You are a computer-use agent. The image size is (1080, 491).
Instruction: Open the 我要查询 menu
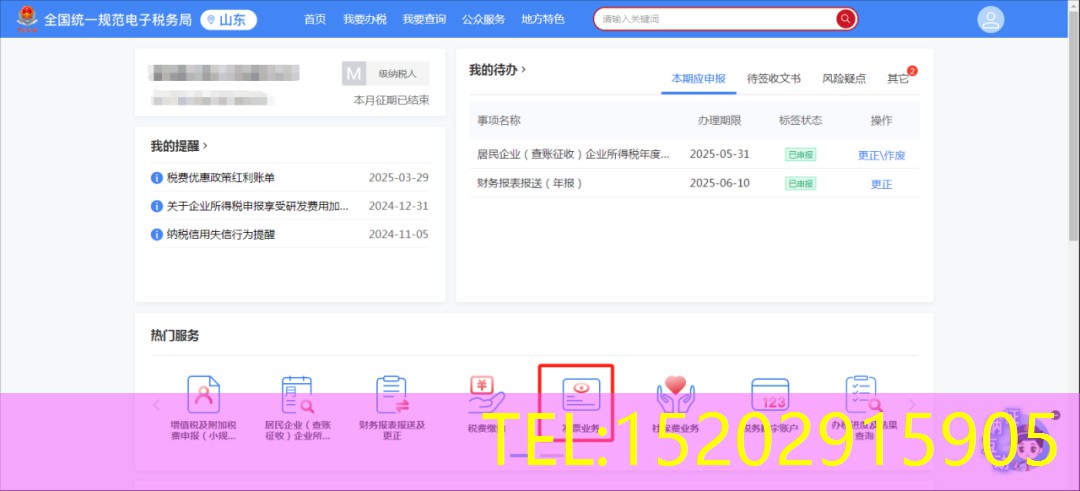coord(424,19)
